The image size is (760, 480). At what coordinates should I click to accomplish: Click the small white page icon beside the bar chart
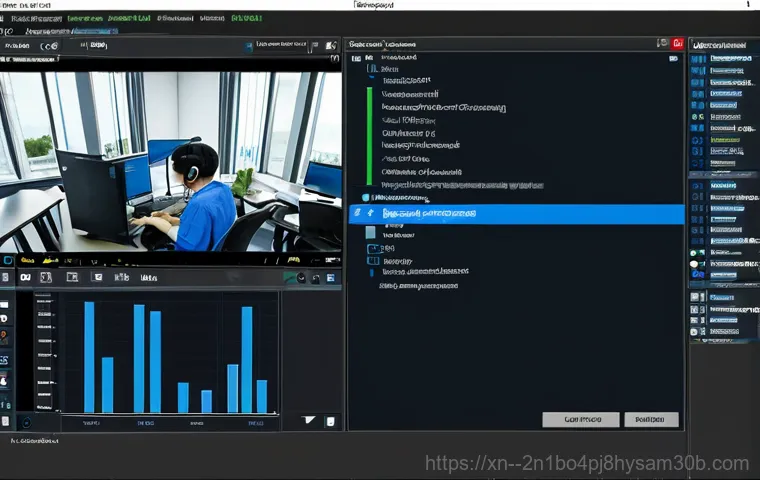click(332, 421)
